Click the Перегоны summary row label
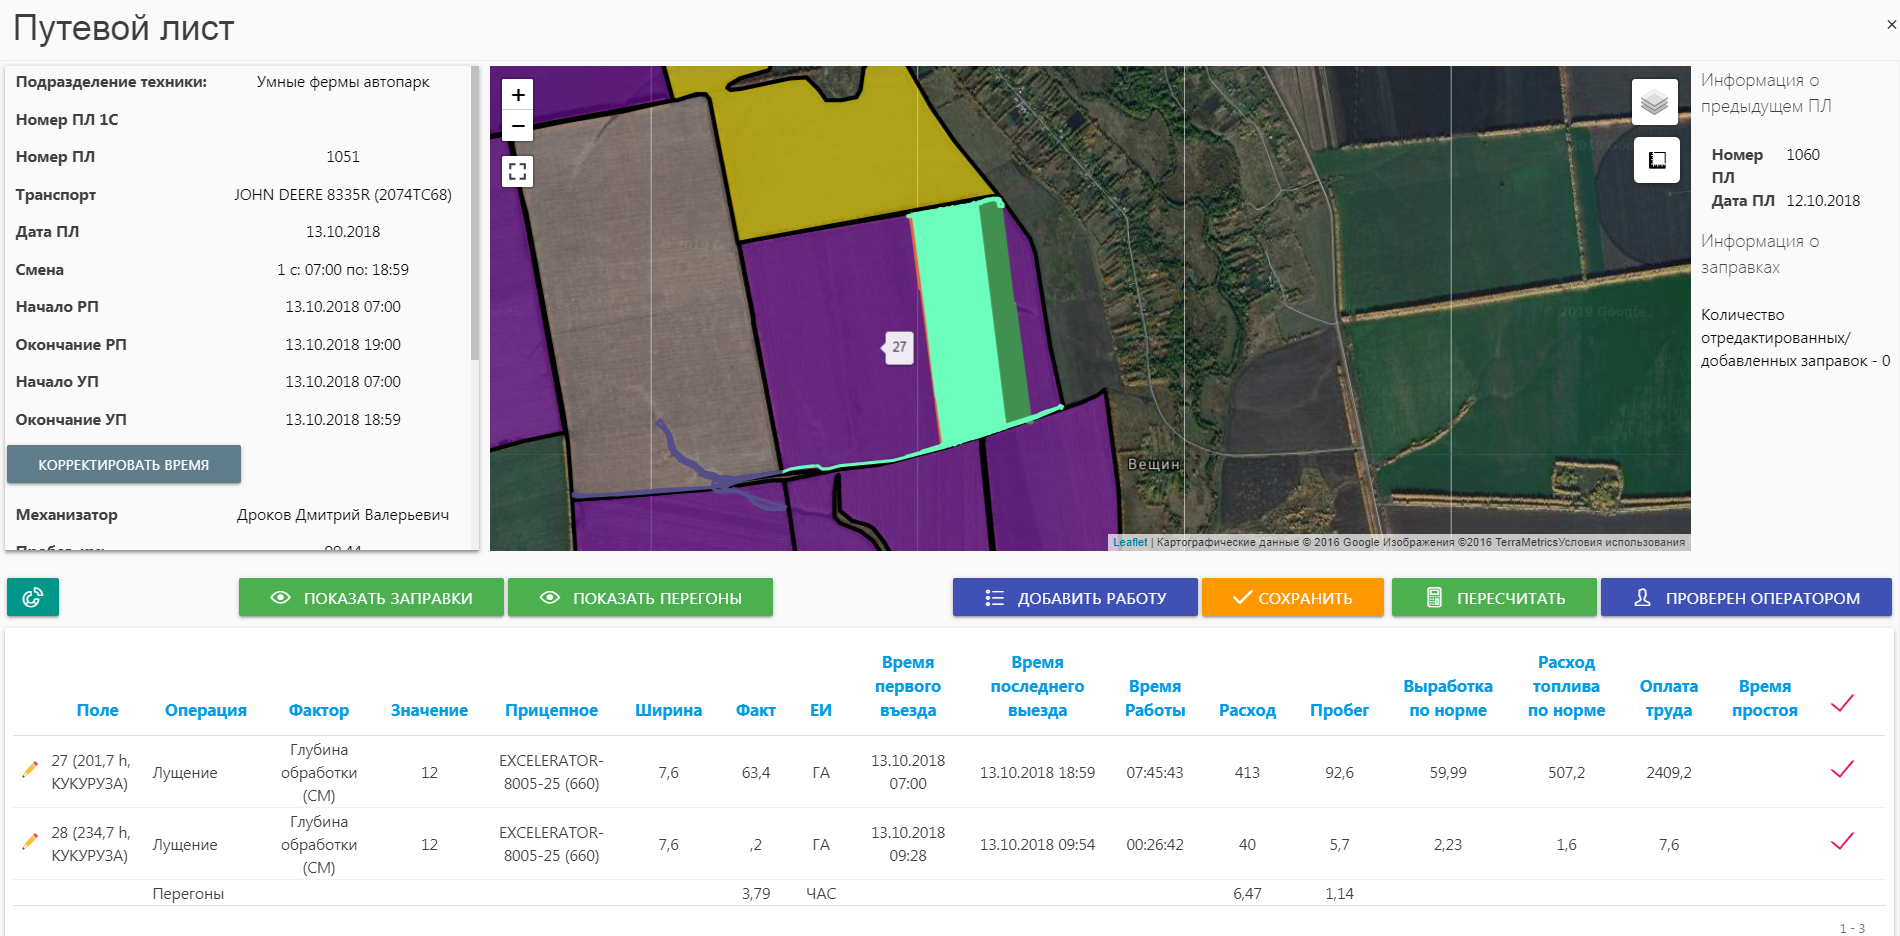 (188, 893)
